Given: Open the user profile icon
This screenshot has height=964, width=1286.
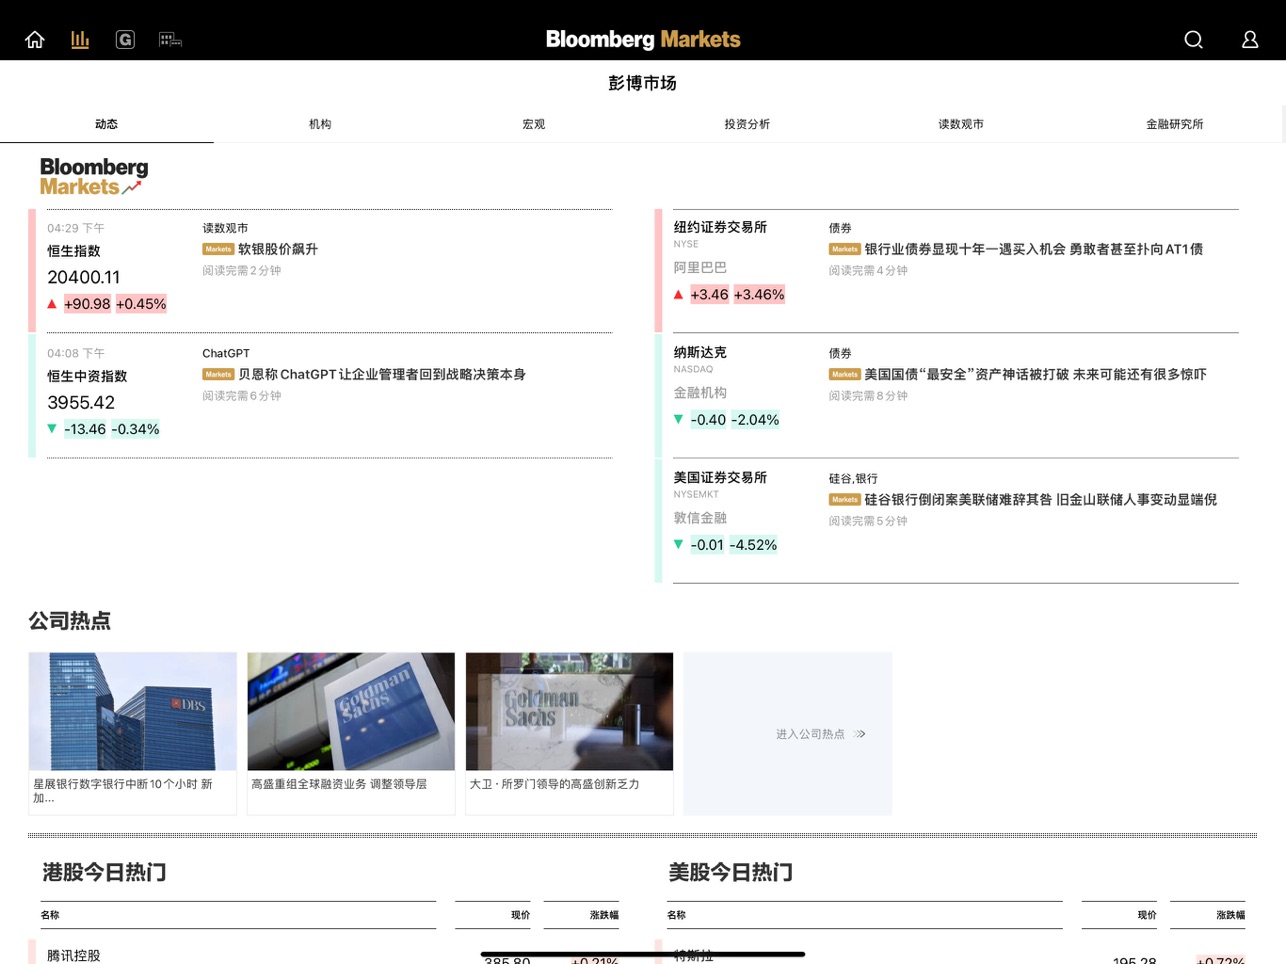Looking at the screenshot, I should pos(1250,40).
